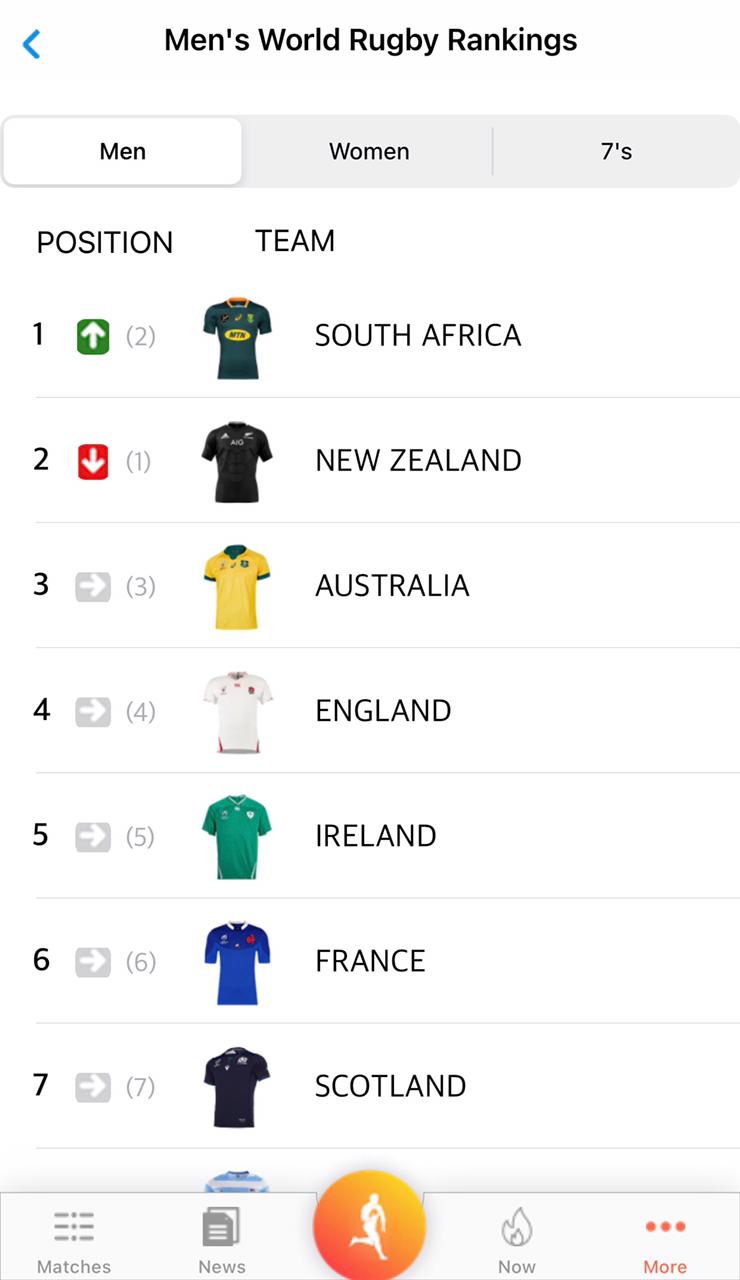Tap the New Zealand black jersey

(x=237, y=462)
